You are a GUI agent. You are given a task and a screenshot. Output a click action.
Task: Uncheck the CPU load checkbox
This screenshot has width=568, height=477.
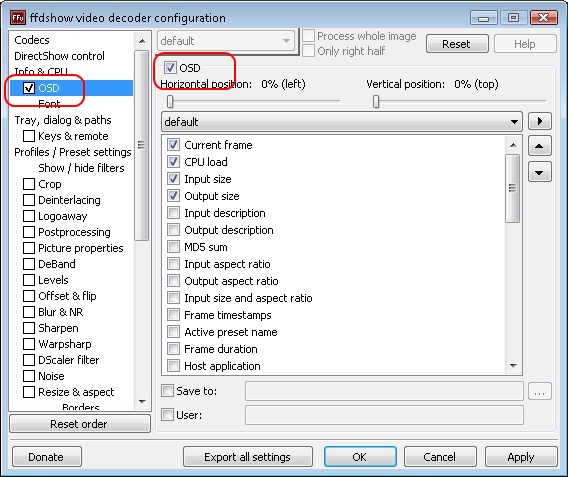[173, 162]
